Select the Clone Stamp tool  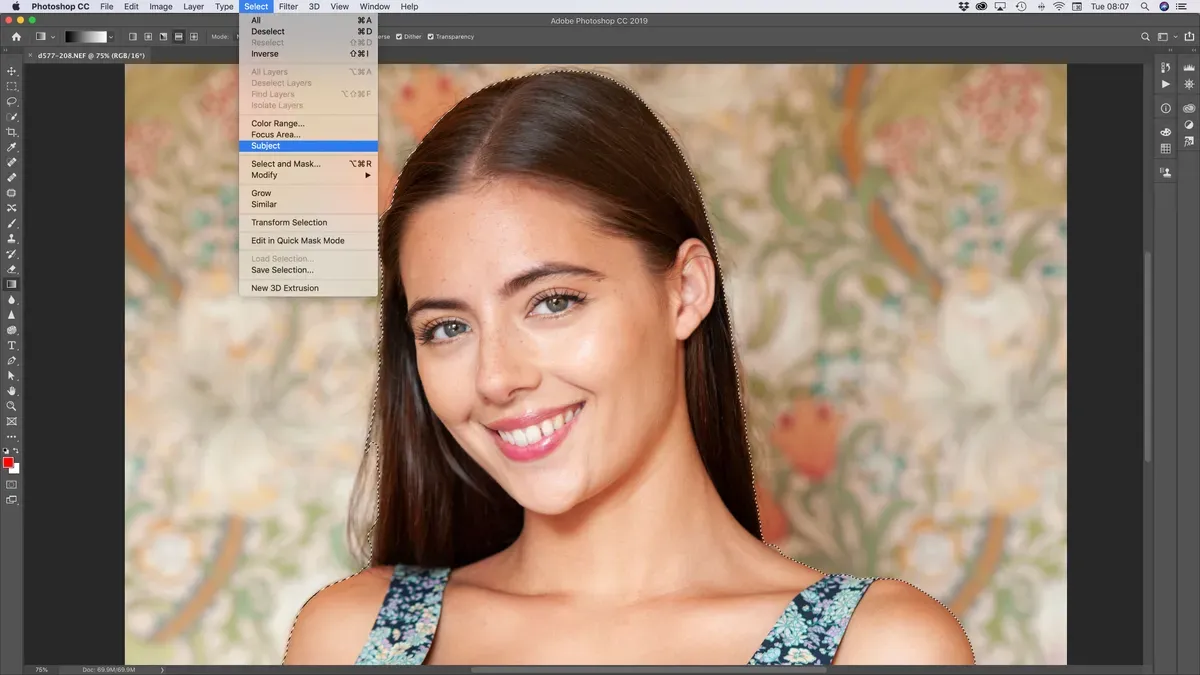[x=12, y=238]
